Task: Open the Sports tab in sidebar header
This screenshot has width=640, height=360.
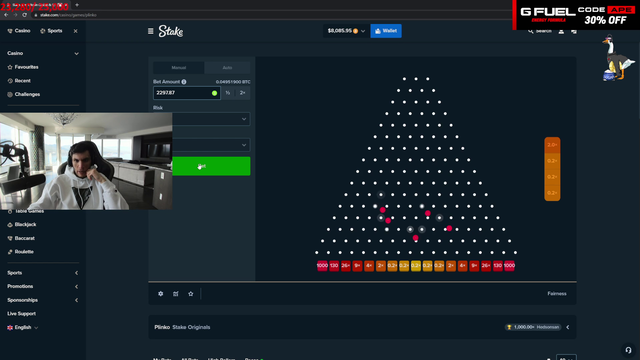Action: click(51, 31)
